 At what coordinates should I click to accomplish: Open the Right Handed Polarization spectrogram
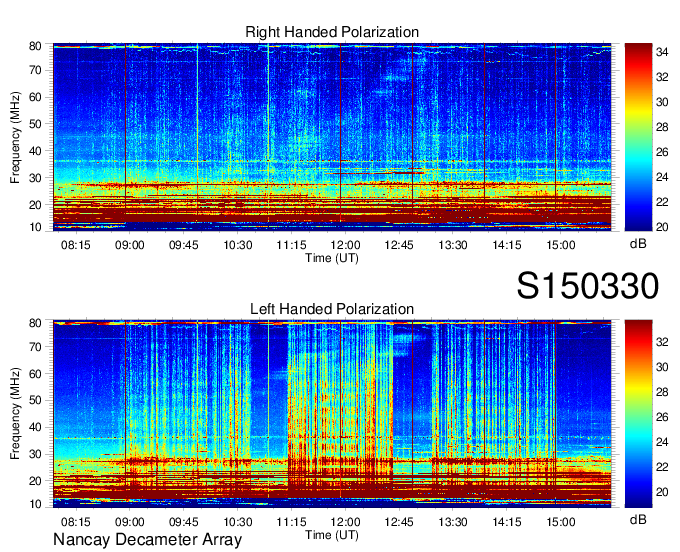[x=332, y=137]
